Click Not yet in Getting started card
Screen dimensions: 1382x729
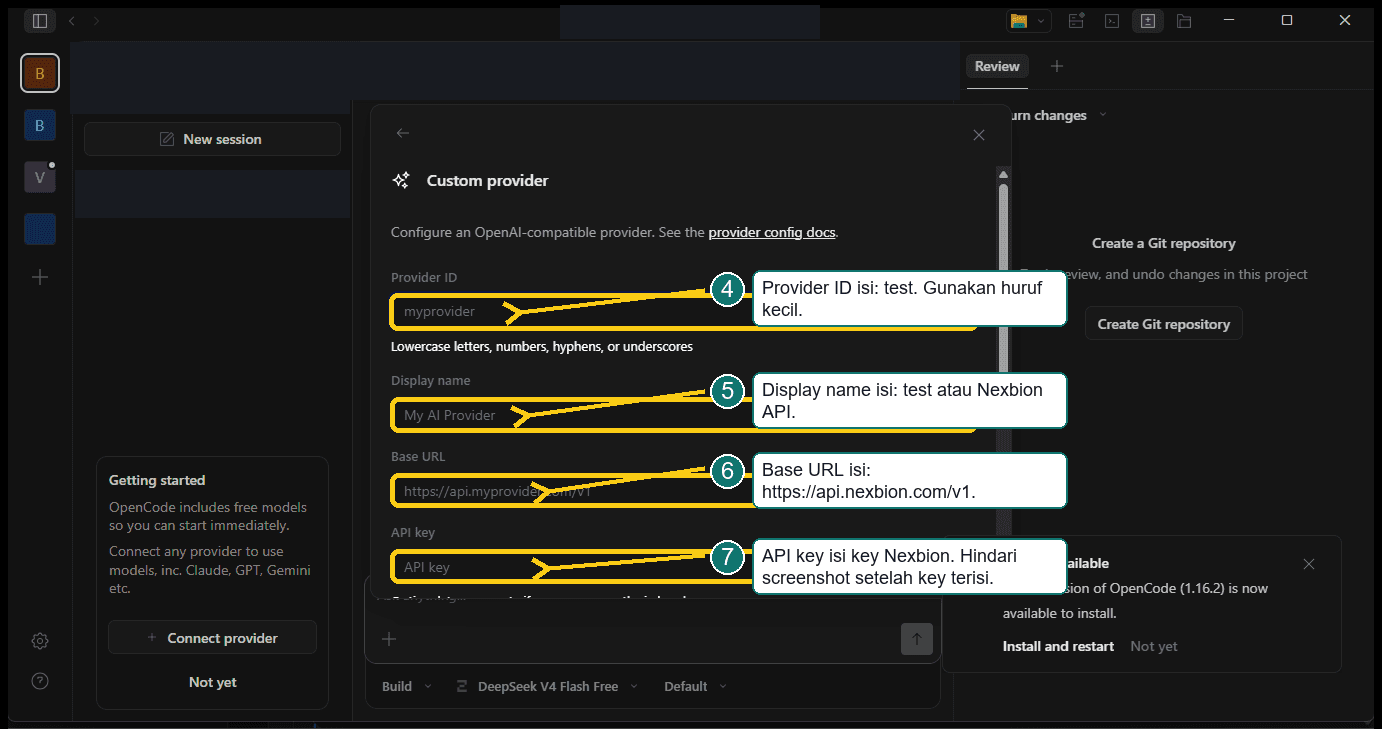click(212, 682)
